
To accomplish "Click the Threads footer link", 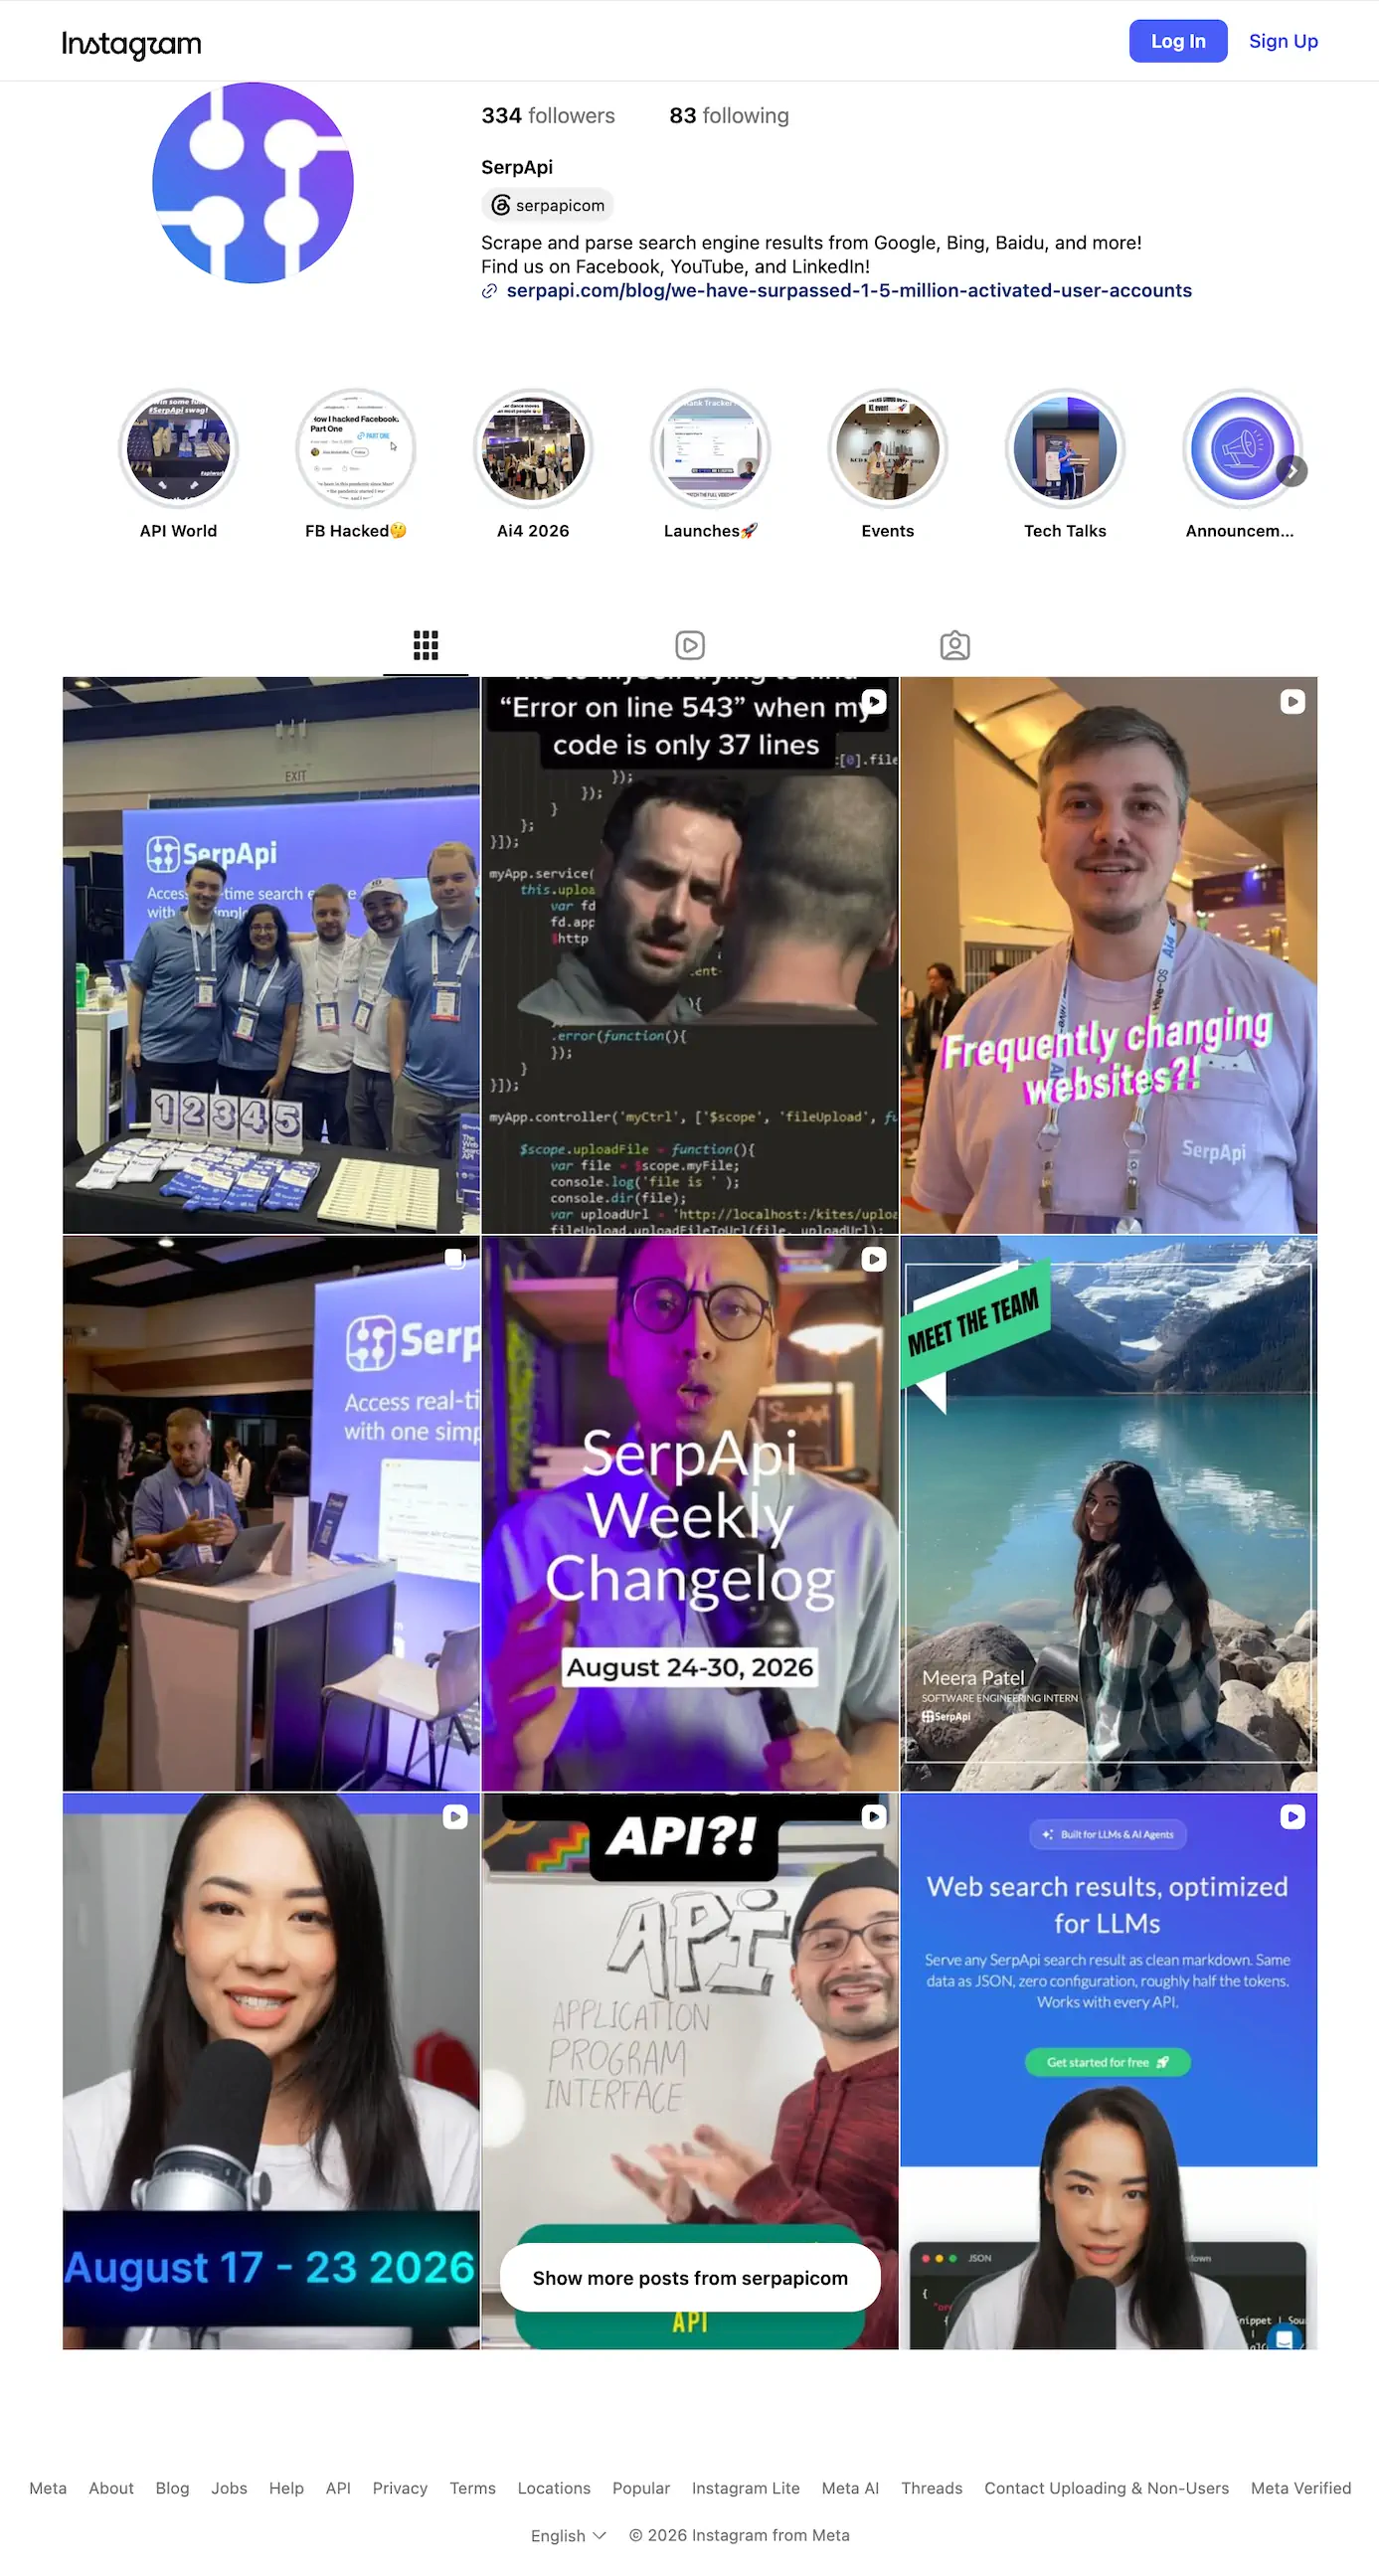I will pyautogui.click(x=931, y=2488).
